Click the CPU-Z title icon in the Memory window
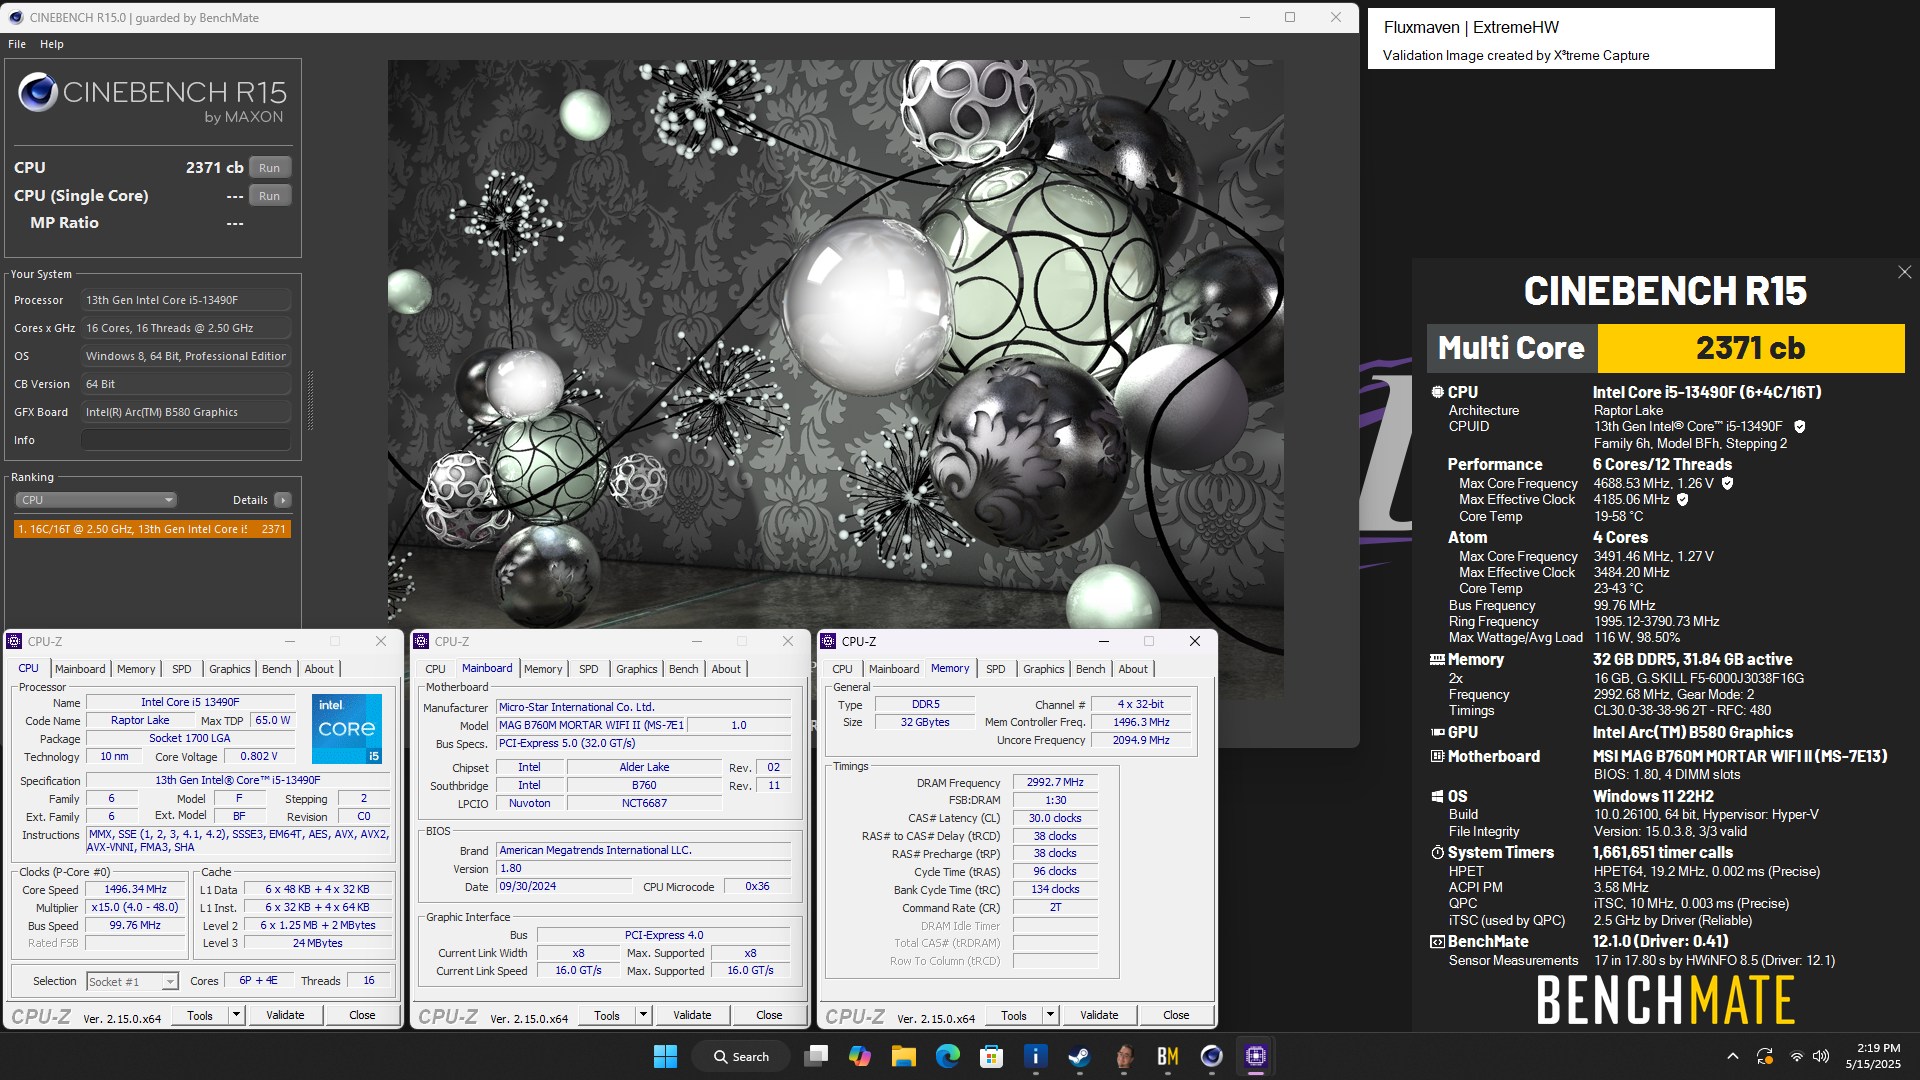This screenshot has height=1080, width=1920. (x=828, y=641)
